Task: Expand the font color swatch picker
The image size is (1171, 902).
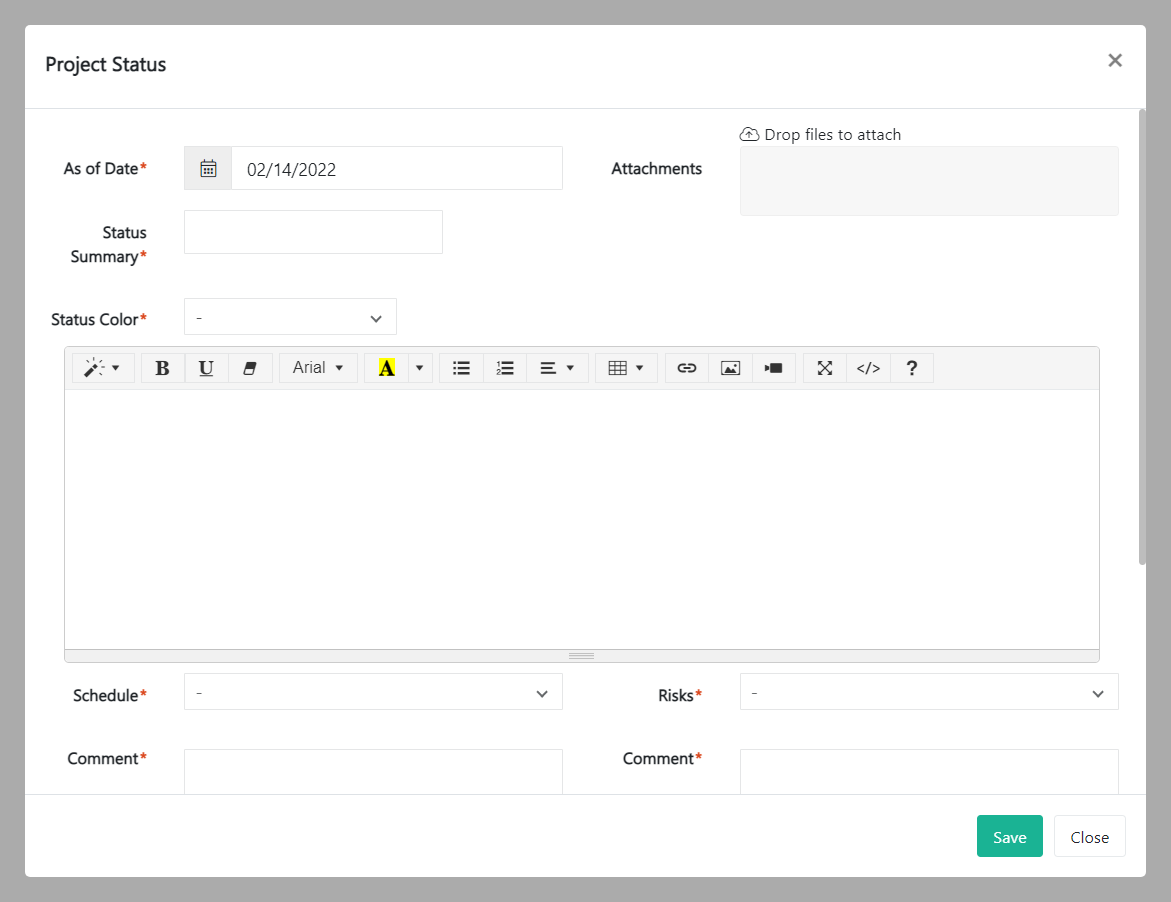Action: tap(418, 368)
